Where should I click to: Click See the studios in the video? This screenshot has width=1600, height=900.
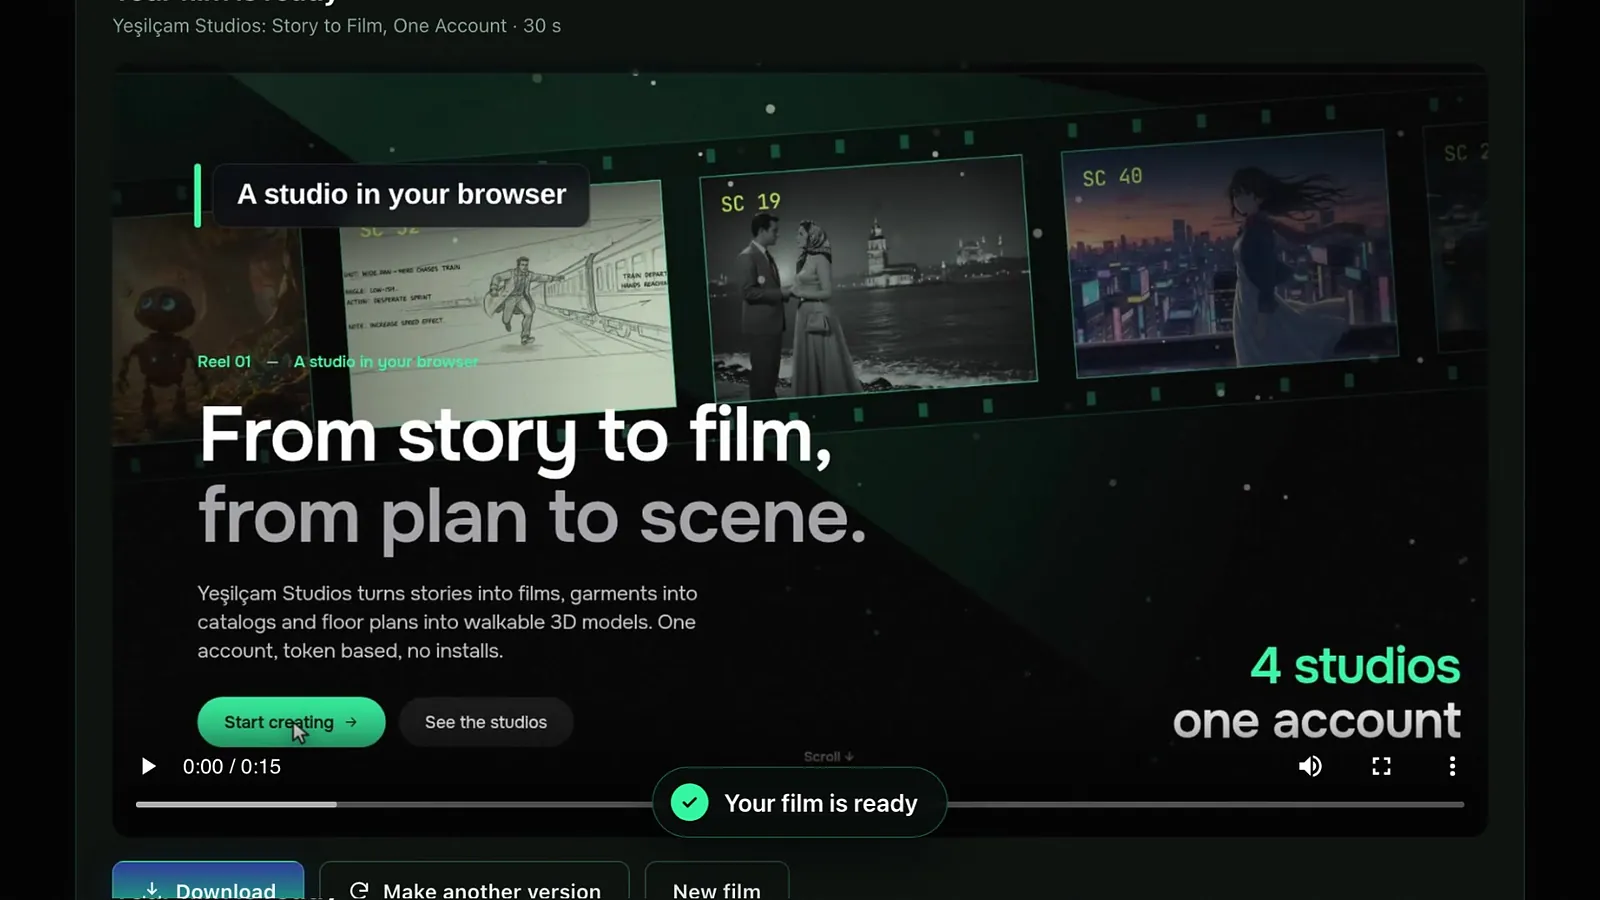[486, 722]
